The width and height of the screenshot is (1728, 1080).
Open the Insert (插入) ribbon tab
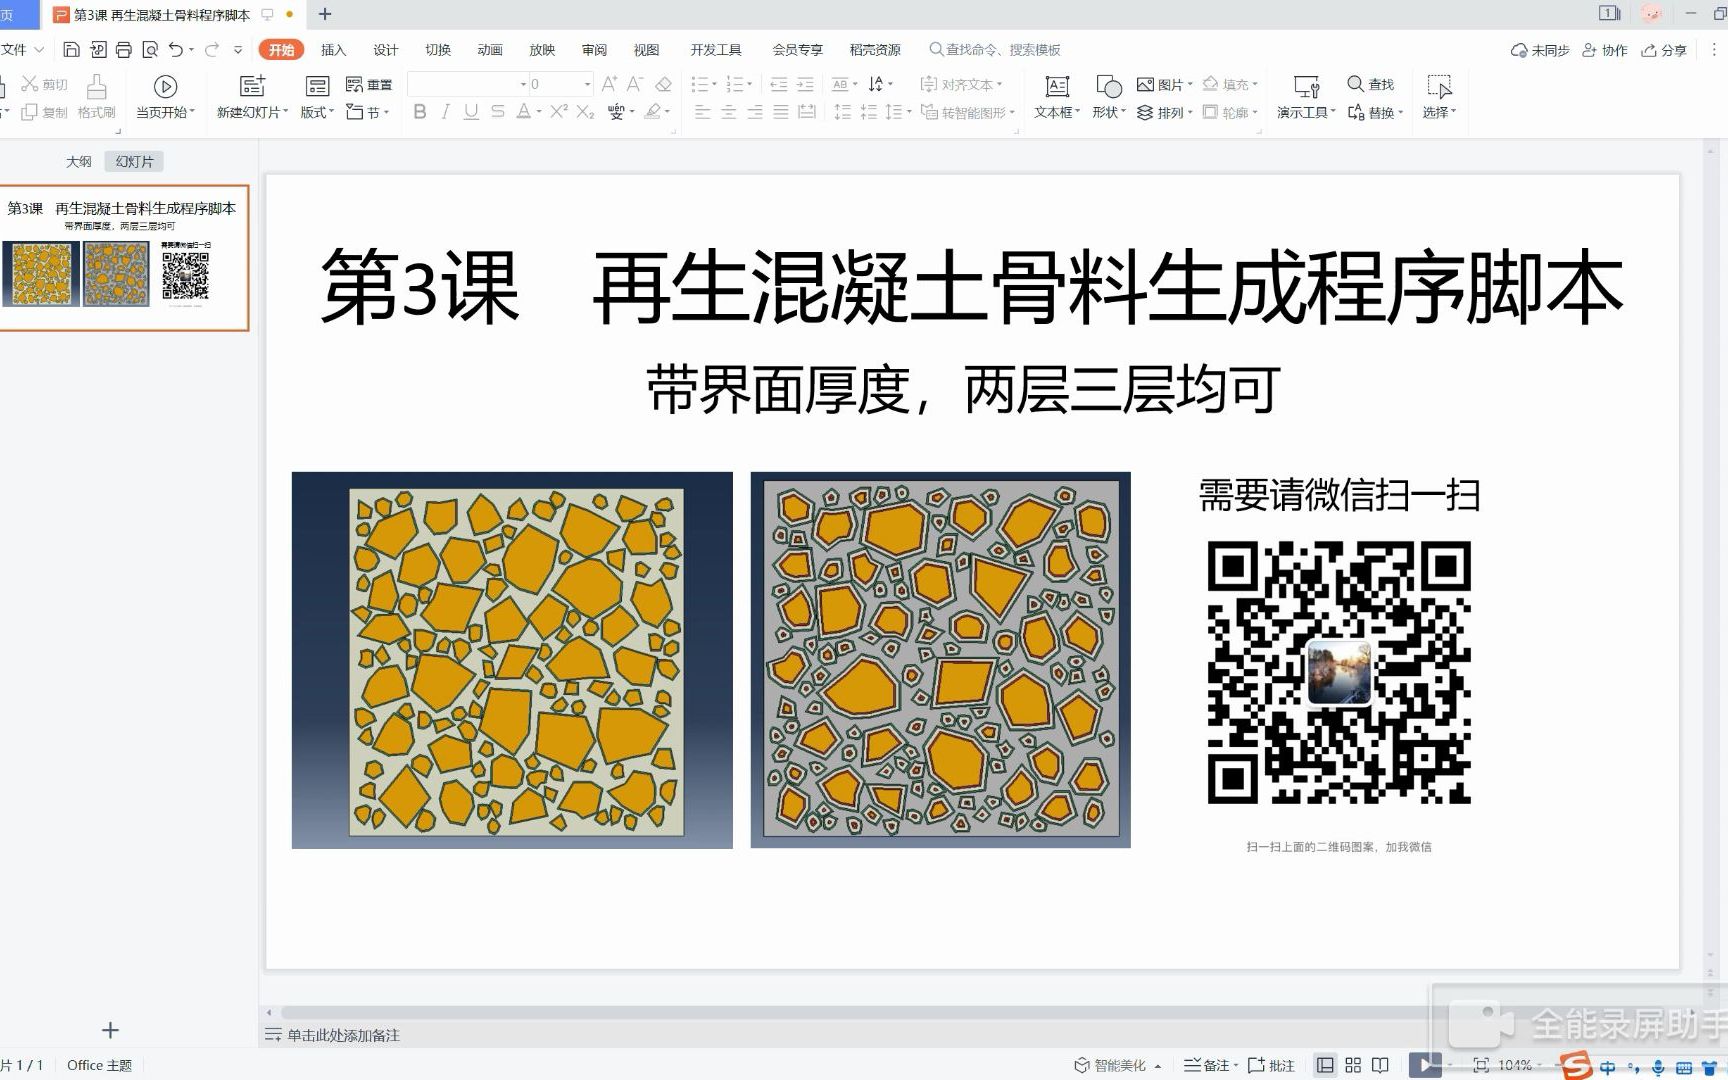click(x=333, y=50)
